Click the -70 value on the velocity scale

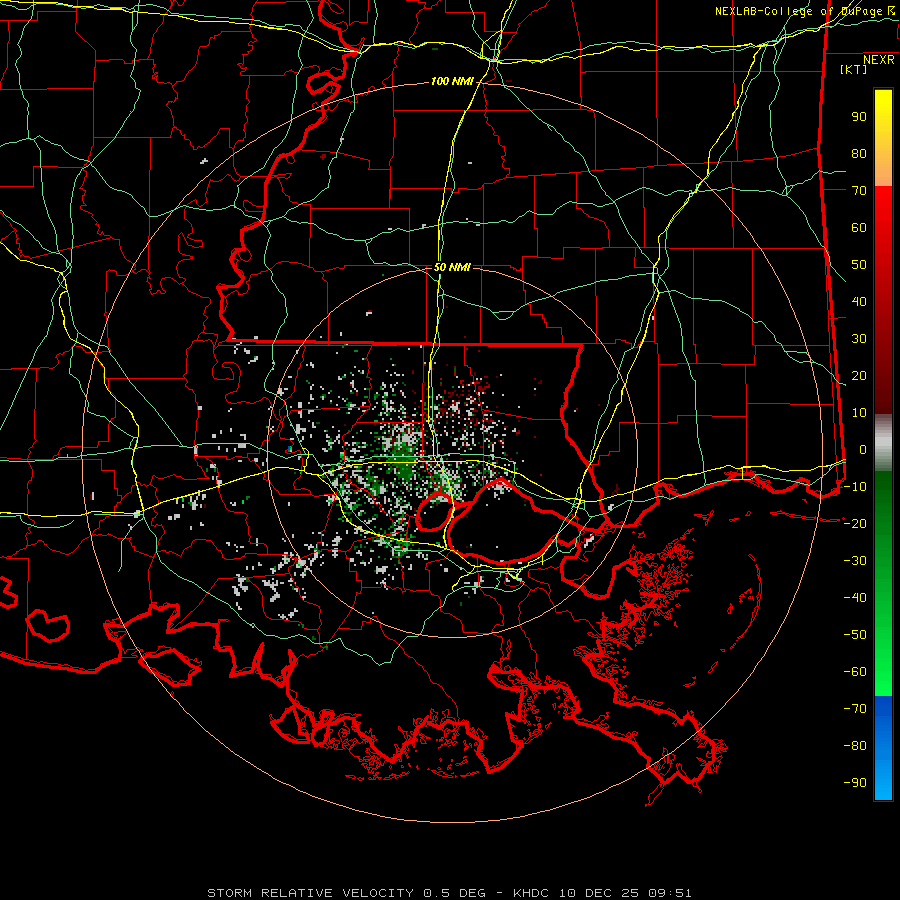[x=855, y=709]
